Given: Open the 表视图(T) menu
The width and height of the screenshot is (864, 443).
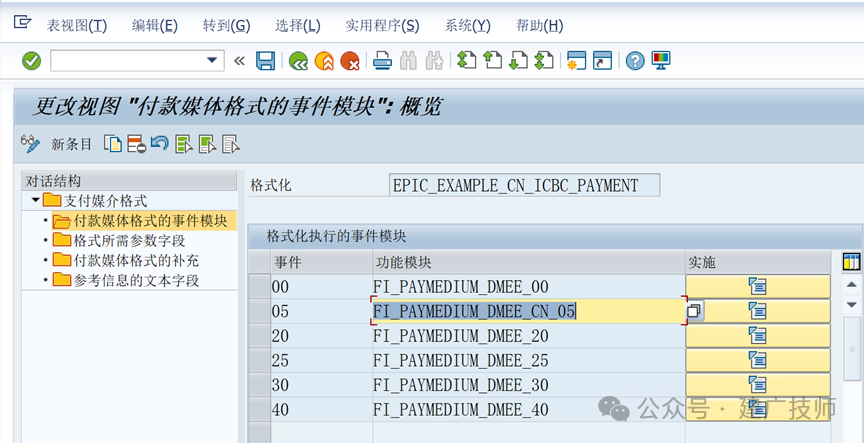Looking at the screenshot, I should pos(77,25).
